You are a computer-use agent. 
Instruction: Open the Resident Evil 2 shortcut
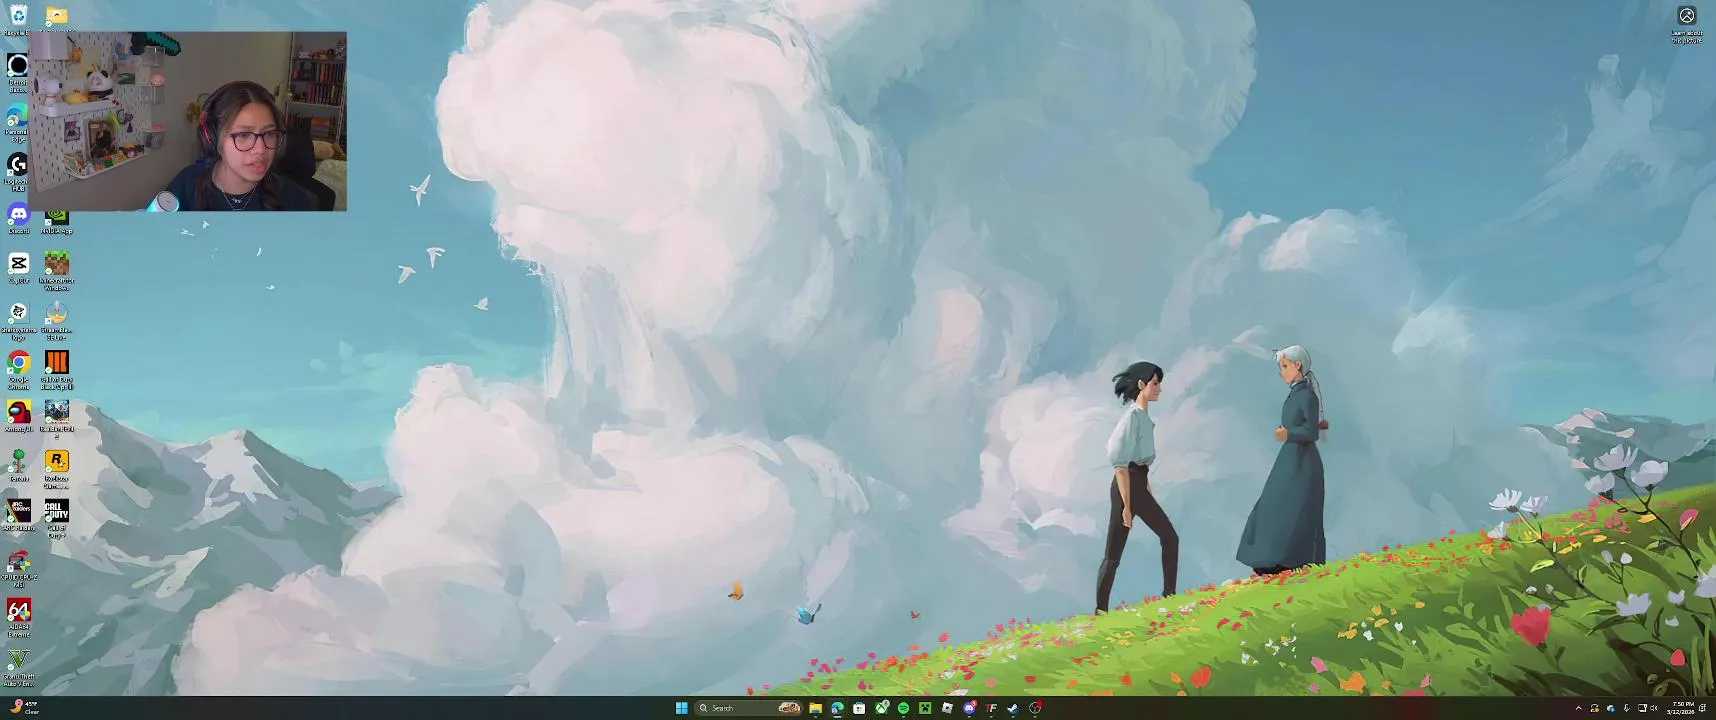57,417
